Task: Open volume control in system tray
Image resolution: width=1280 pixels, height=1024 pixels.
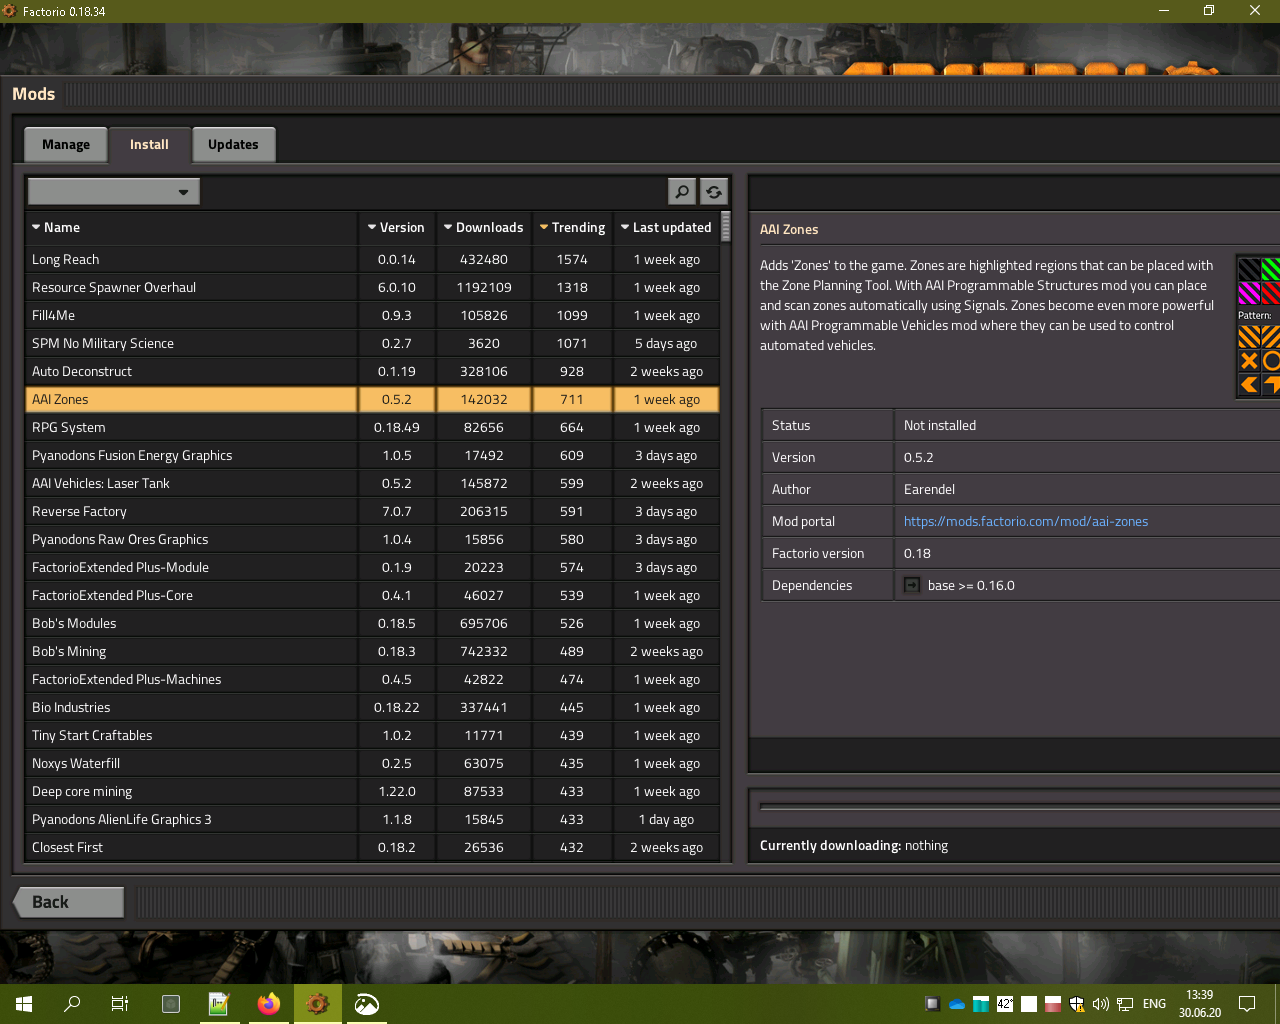Action: tap(1101, 1004)
